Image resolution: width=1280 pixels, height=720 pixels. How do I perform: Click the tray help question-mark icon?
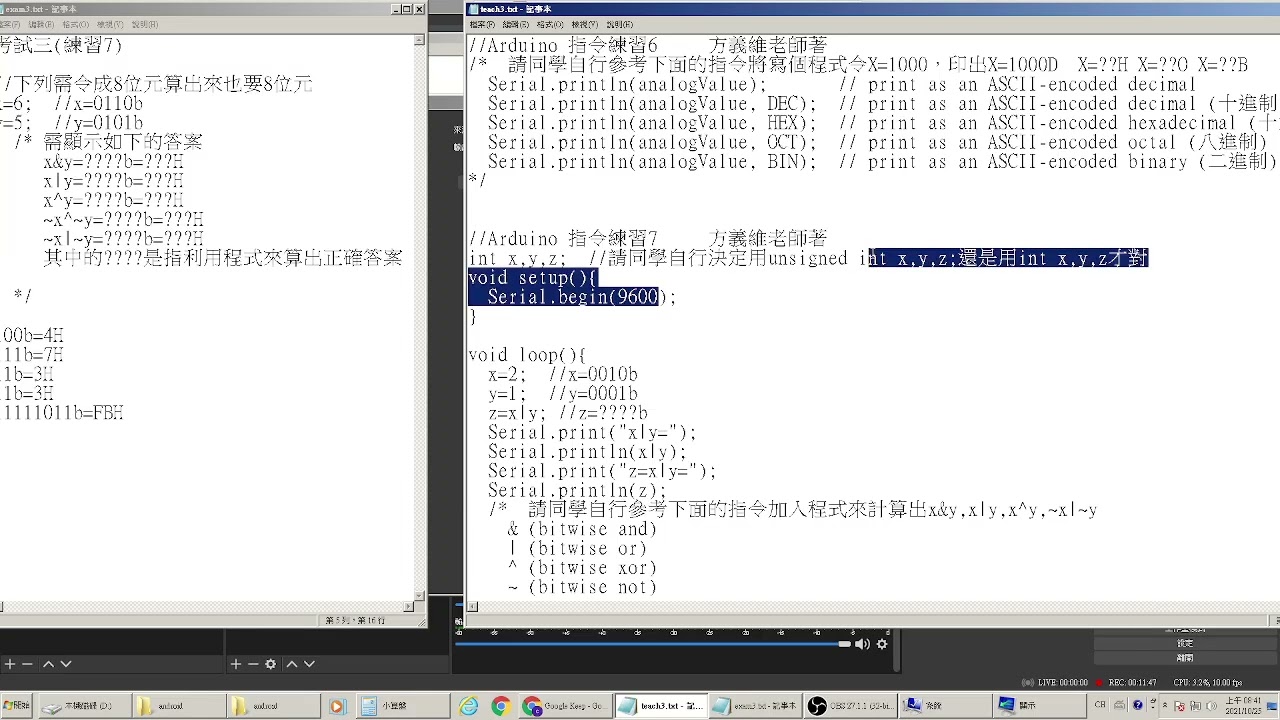(1137, 705)
